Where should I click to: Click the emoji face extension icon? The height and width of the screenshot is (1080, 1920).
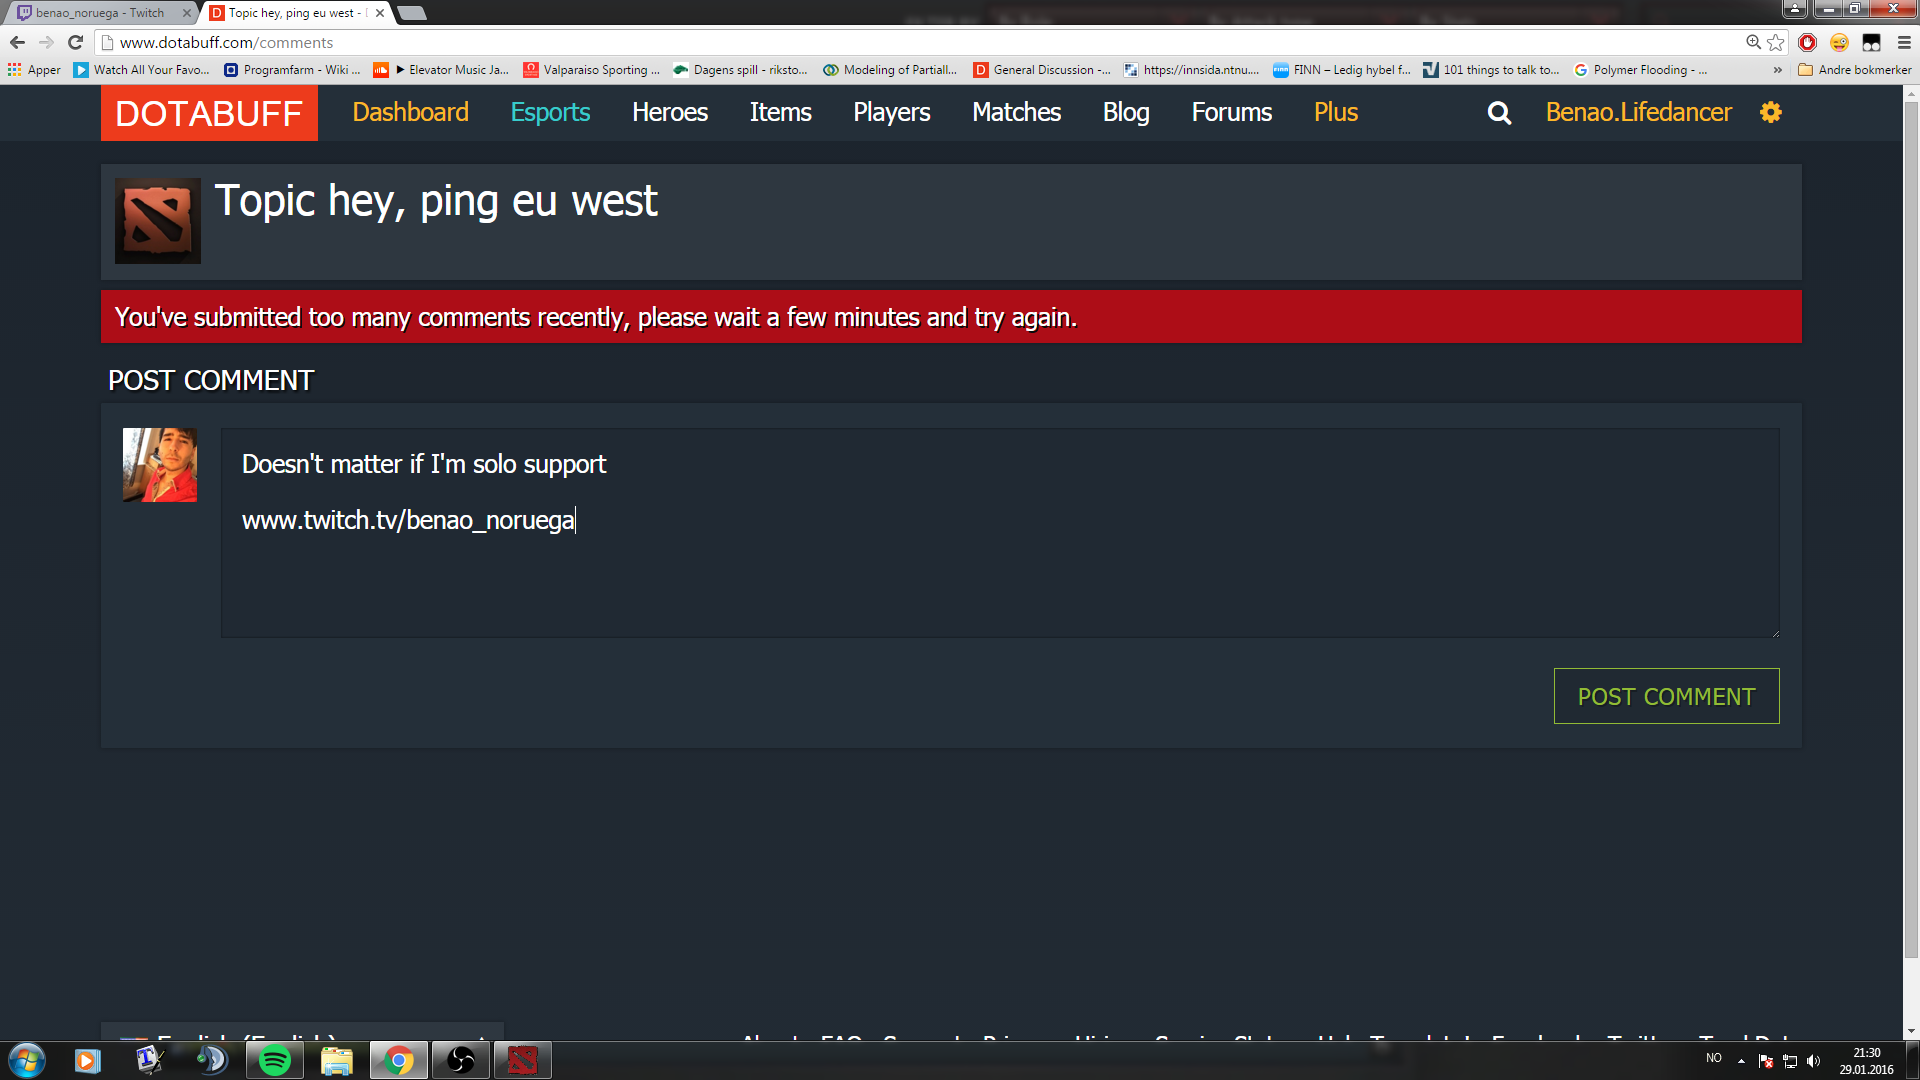1839,42
